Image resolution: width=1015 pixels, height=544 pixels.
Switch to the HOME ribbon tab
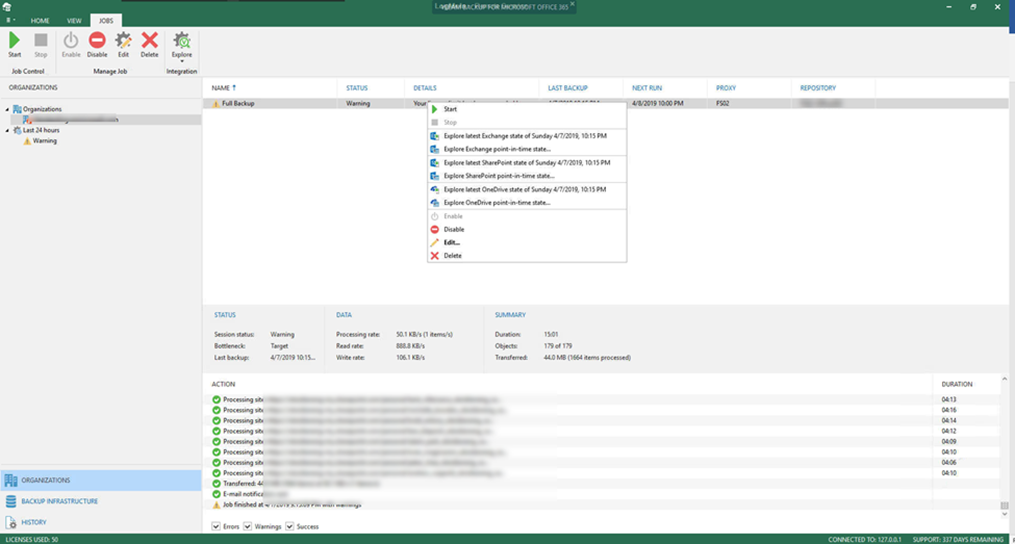40,21
